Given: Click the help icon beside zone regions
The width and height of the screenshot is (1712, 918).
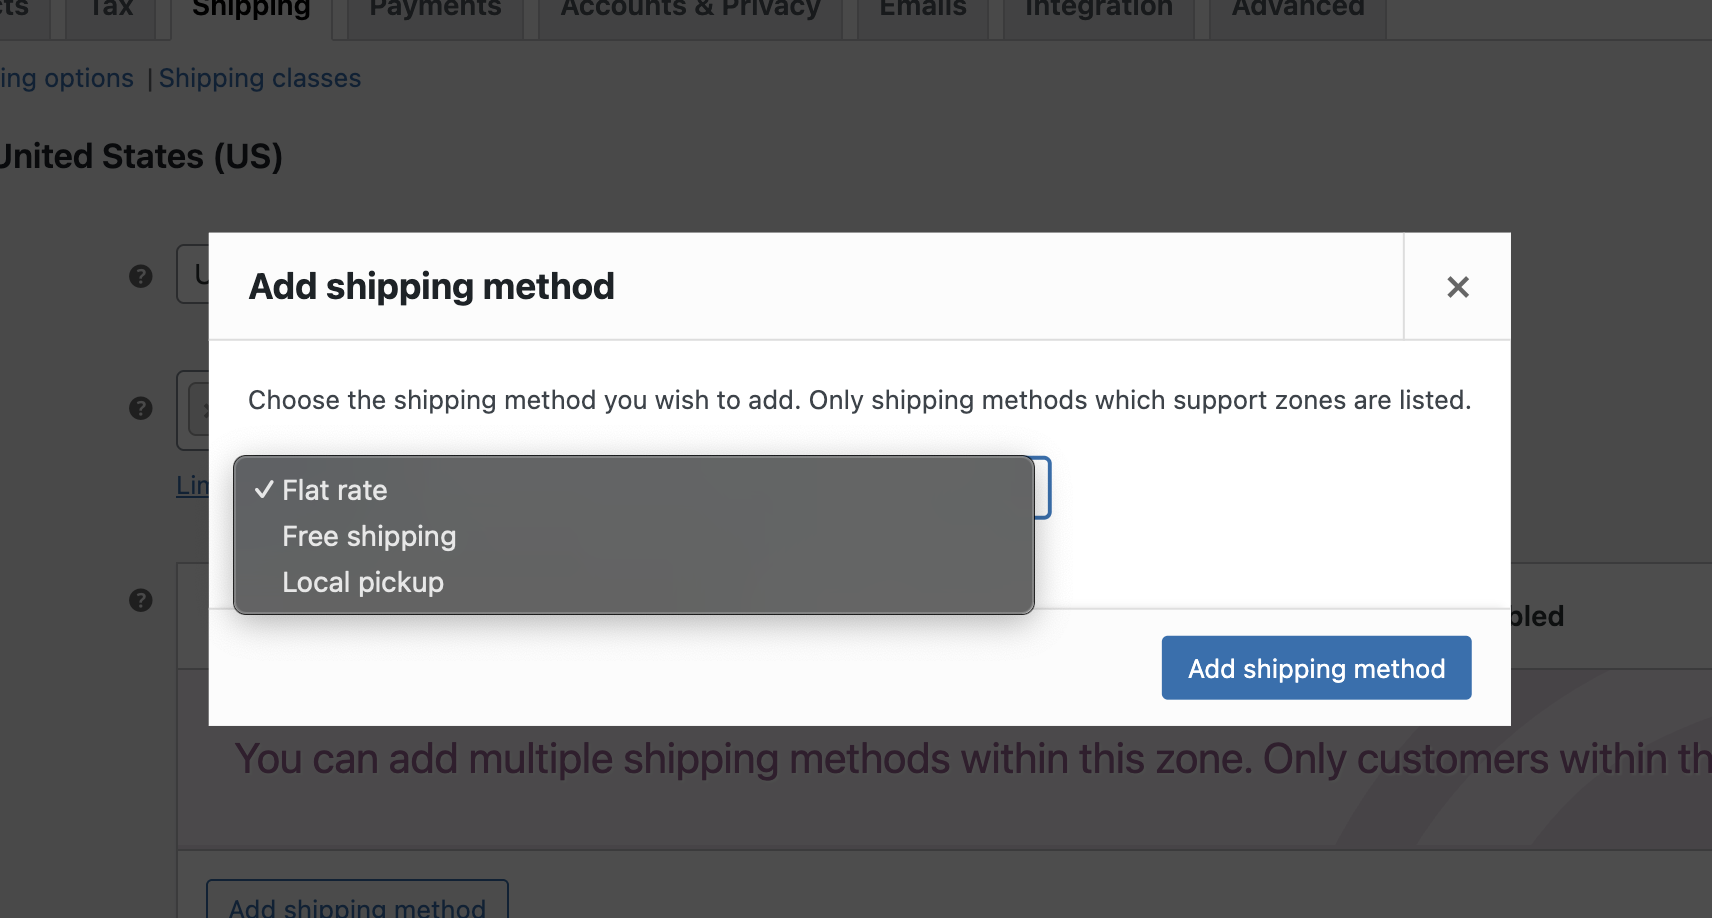Looking at the screenshot, I should coord(142,408).
